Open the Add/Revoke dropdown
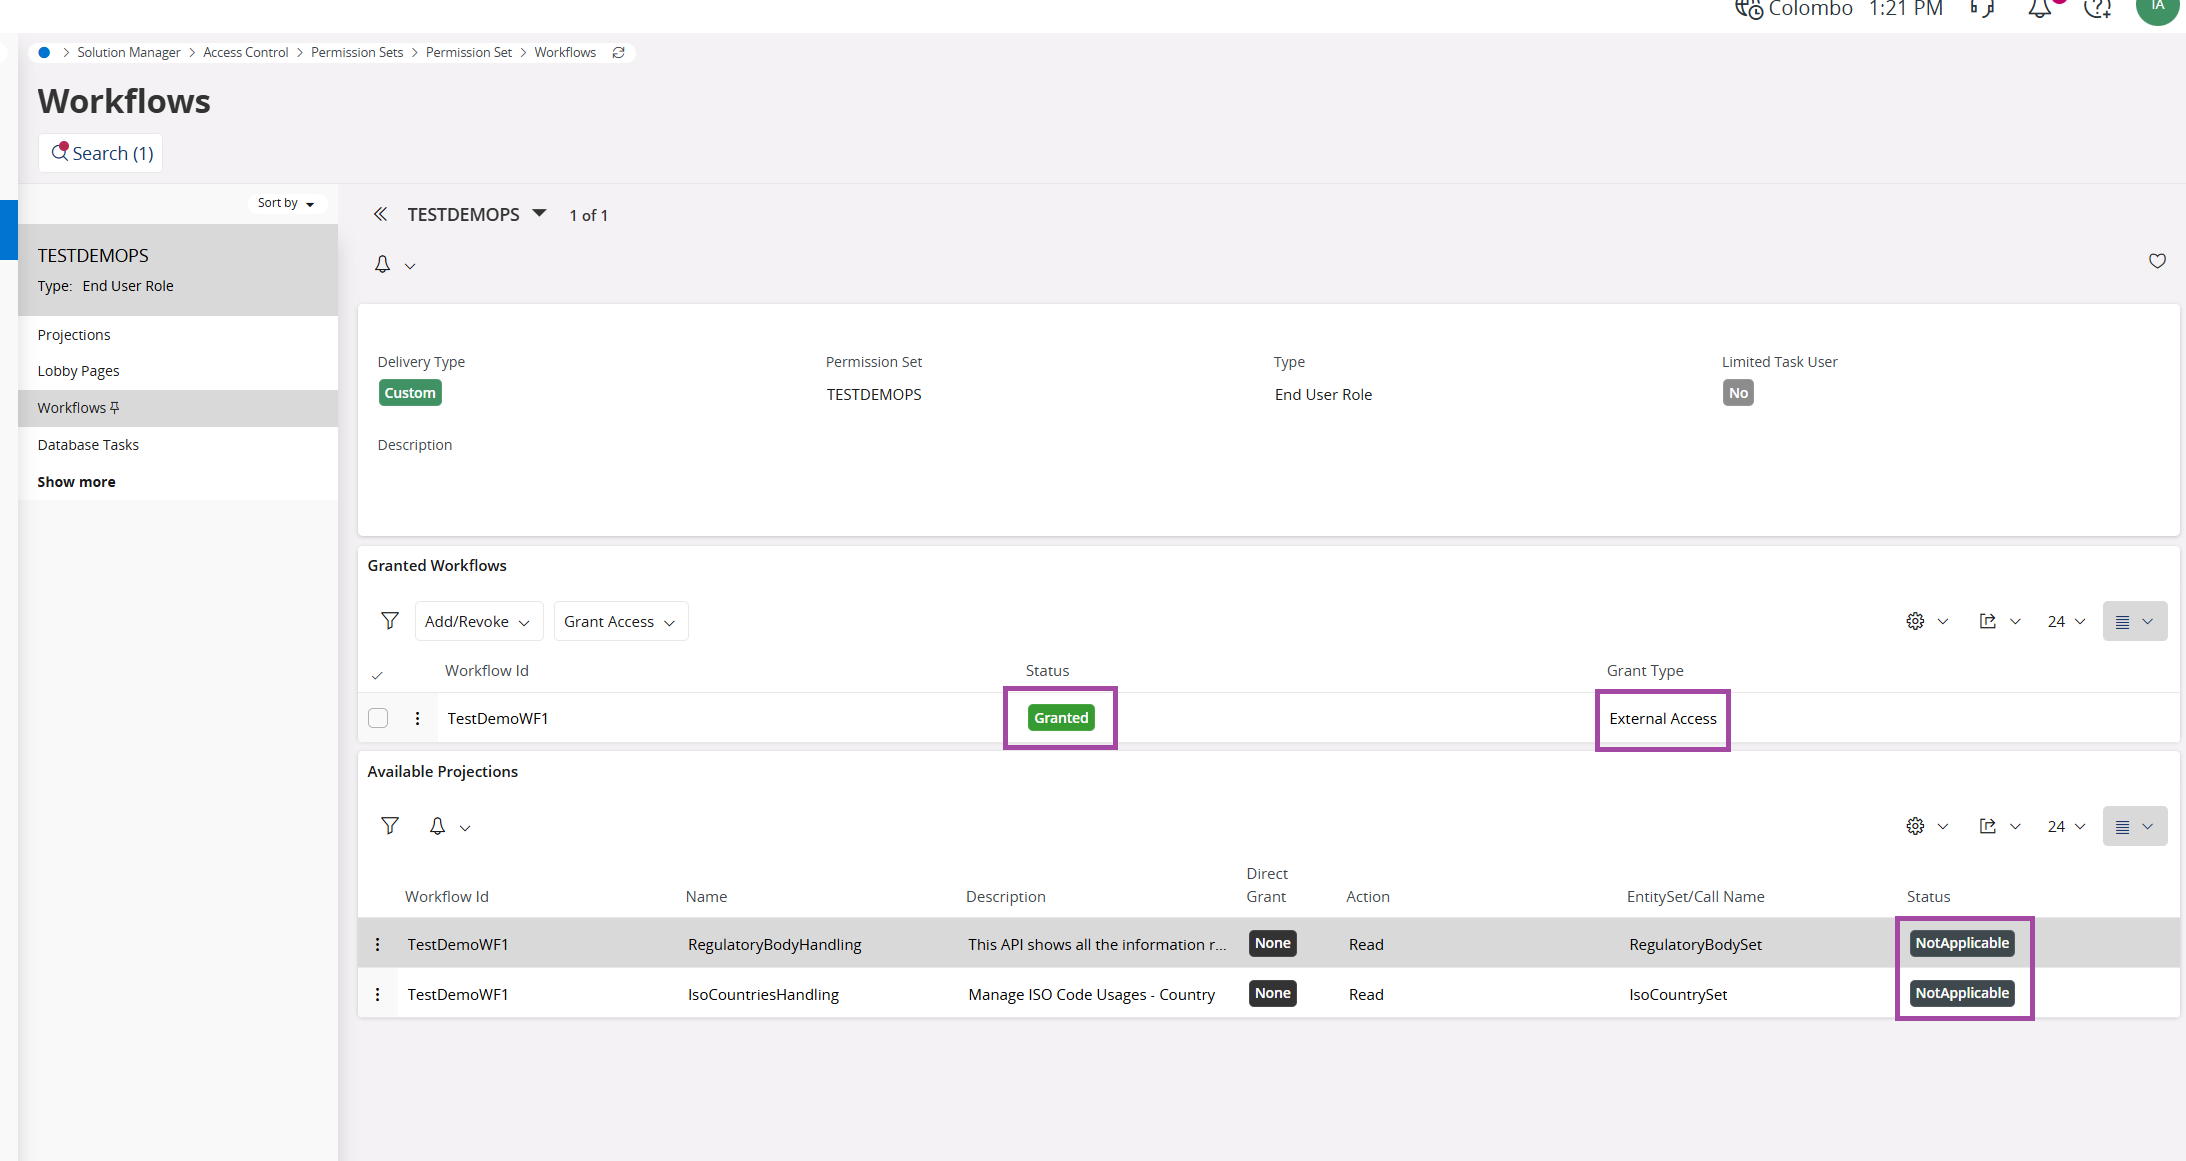Viewport: 2186px width, 1161px height. point(478,621)
